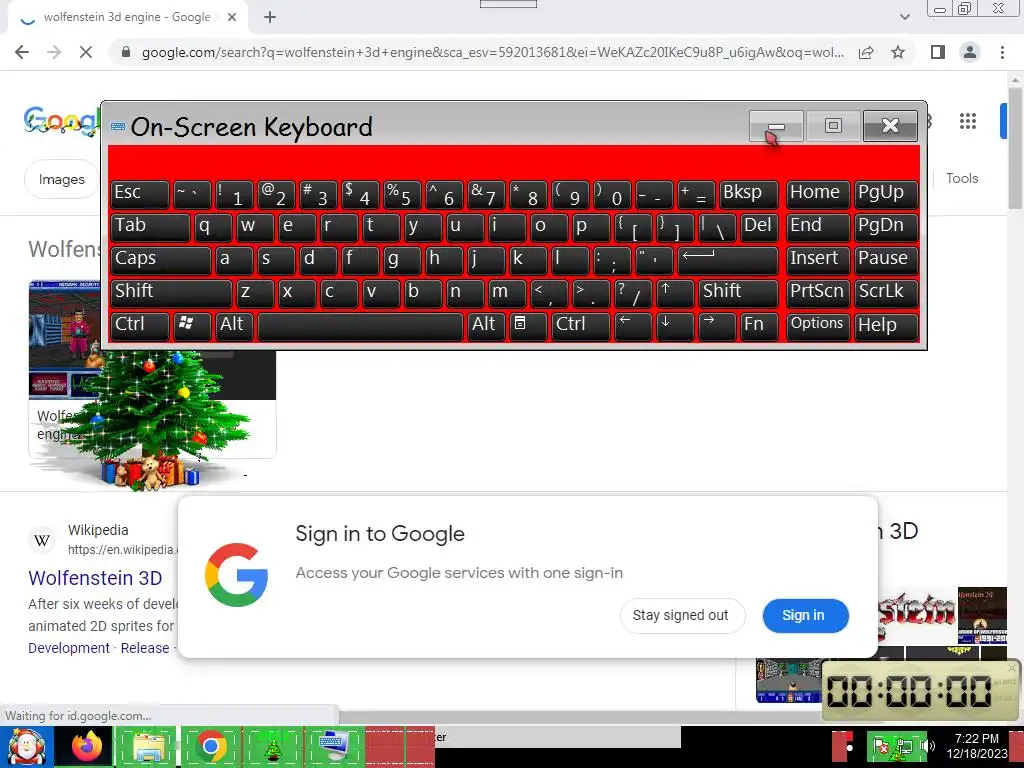Click the Windows logo key on keyboard
1024x768 pixels.
pos(192,325)
